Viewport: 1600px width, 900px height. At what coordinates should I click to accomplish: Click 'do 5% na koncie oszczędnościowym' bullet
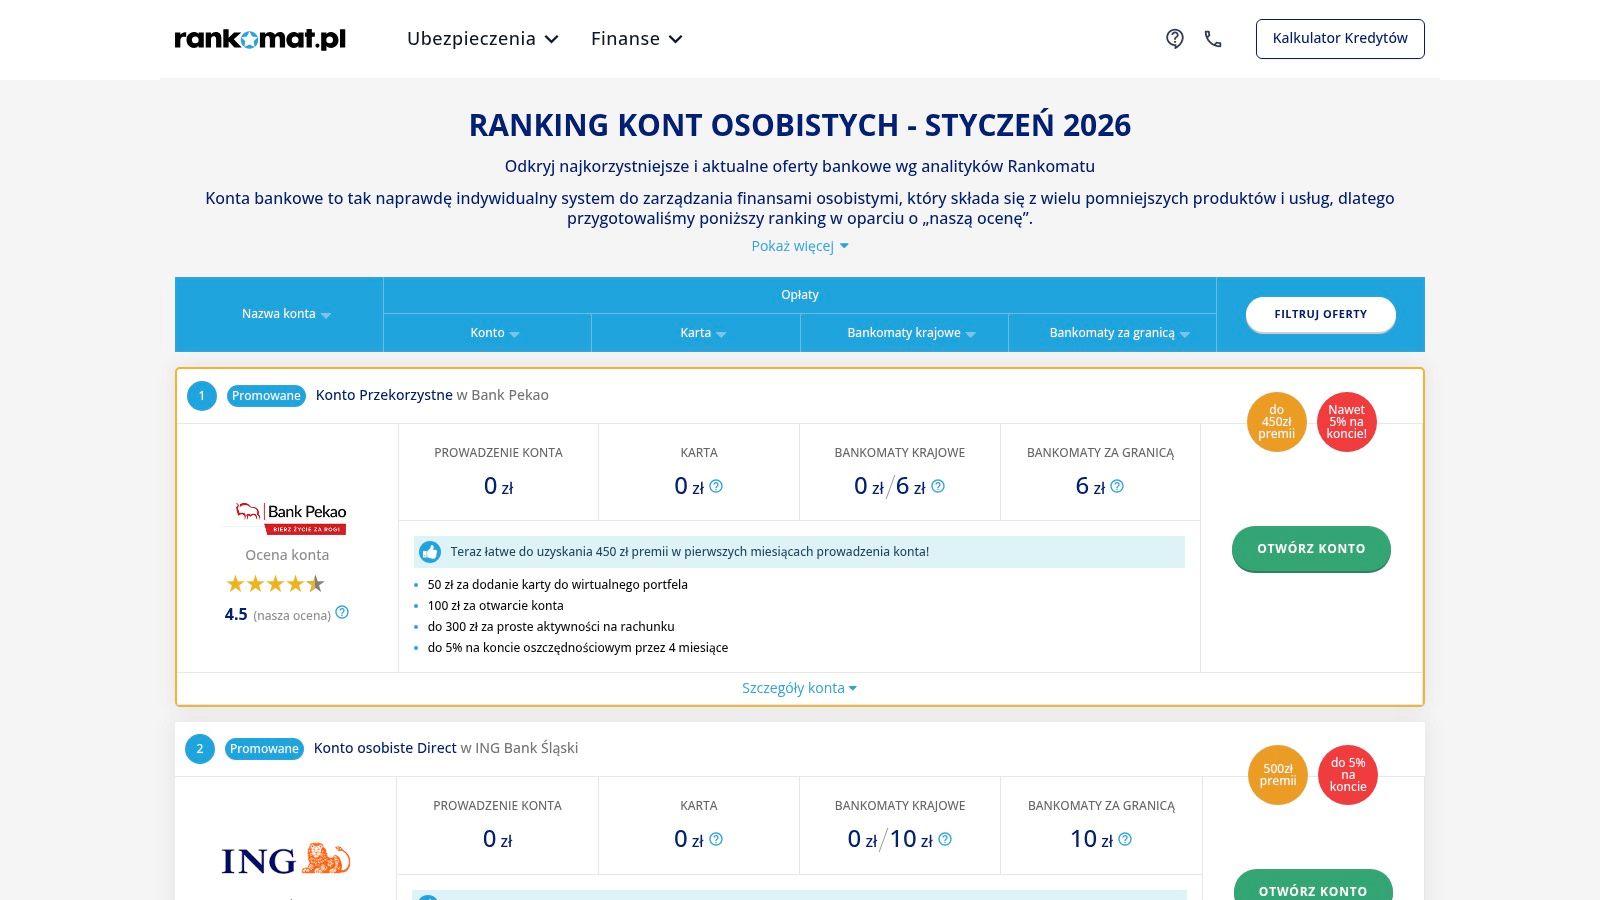pos(578,648)
